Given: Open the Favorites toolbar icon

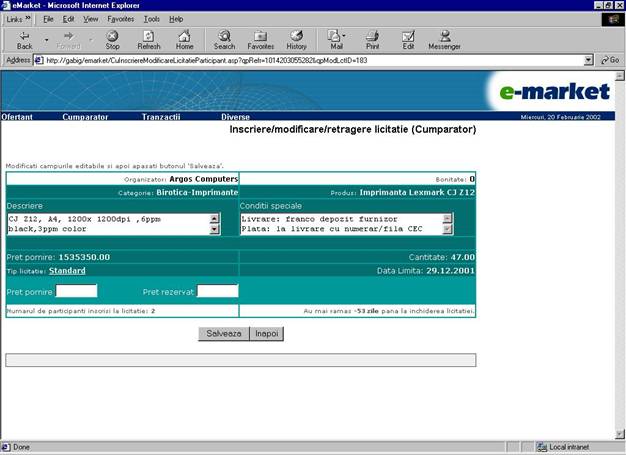Looking at the screenshot, I should tap(260, 39).
